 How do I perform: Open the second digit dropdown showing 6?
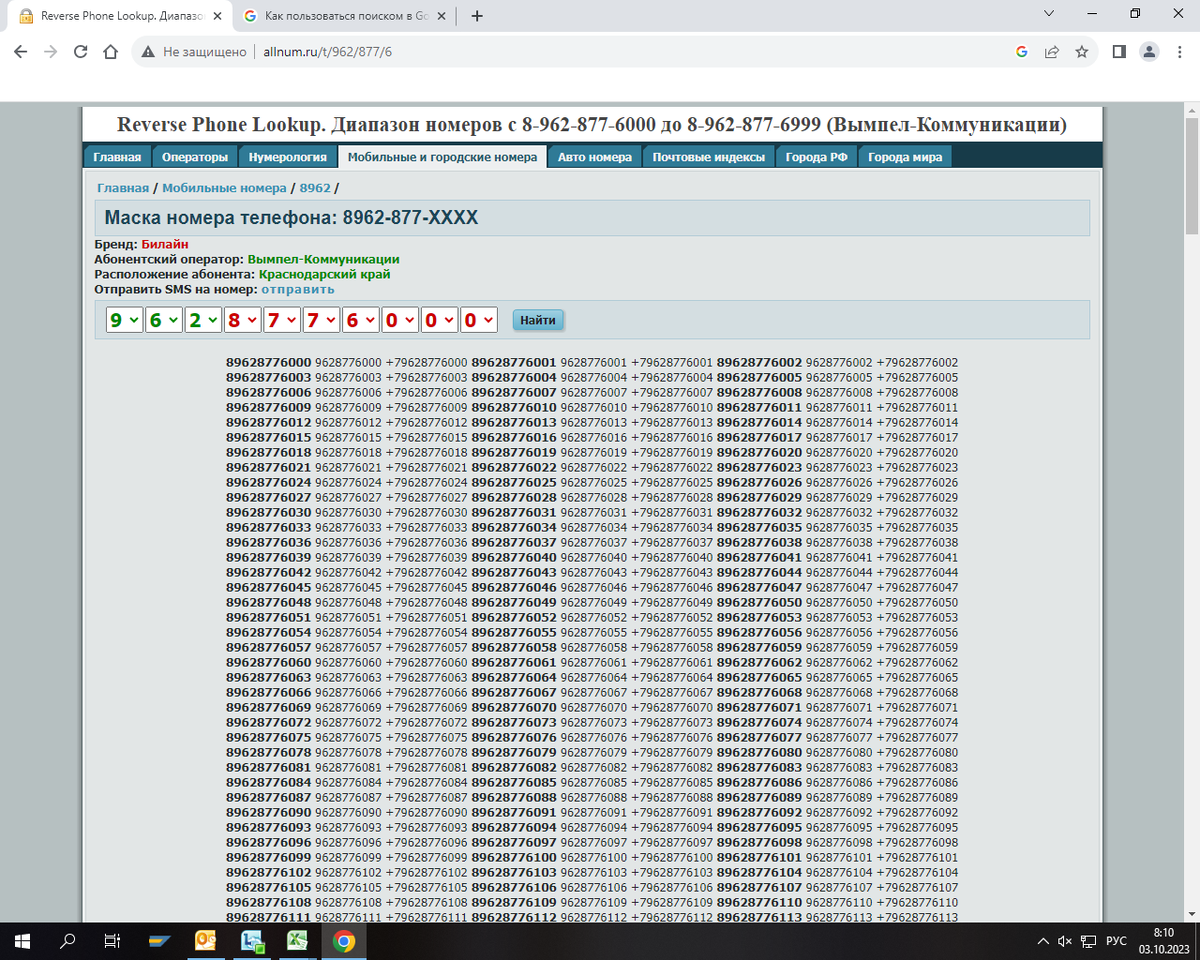(x=163, y=320)
